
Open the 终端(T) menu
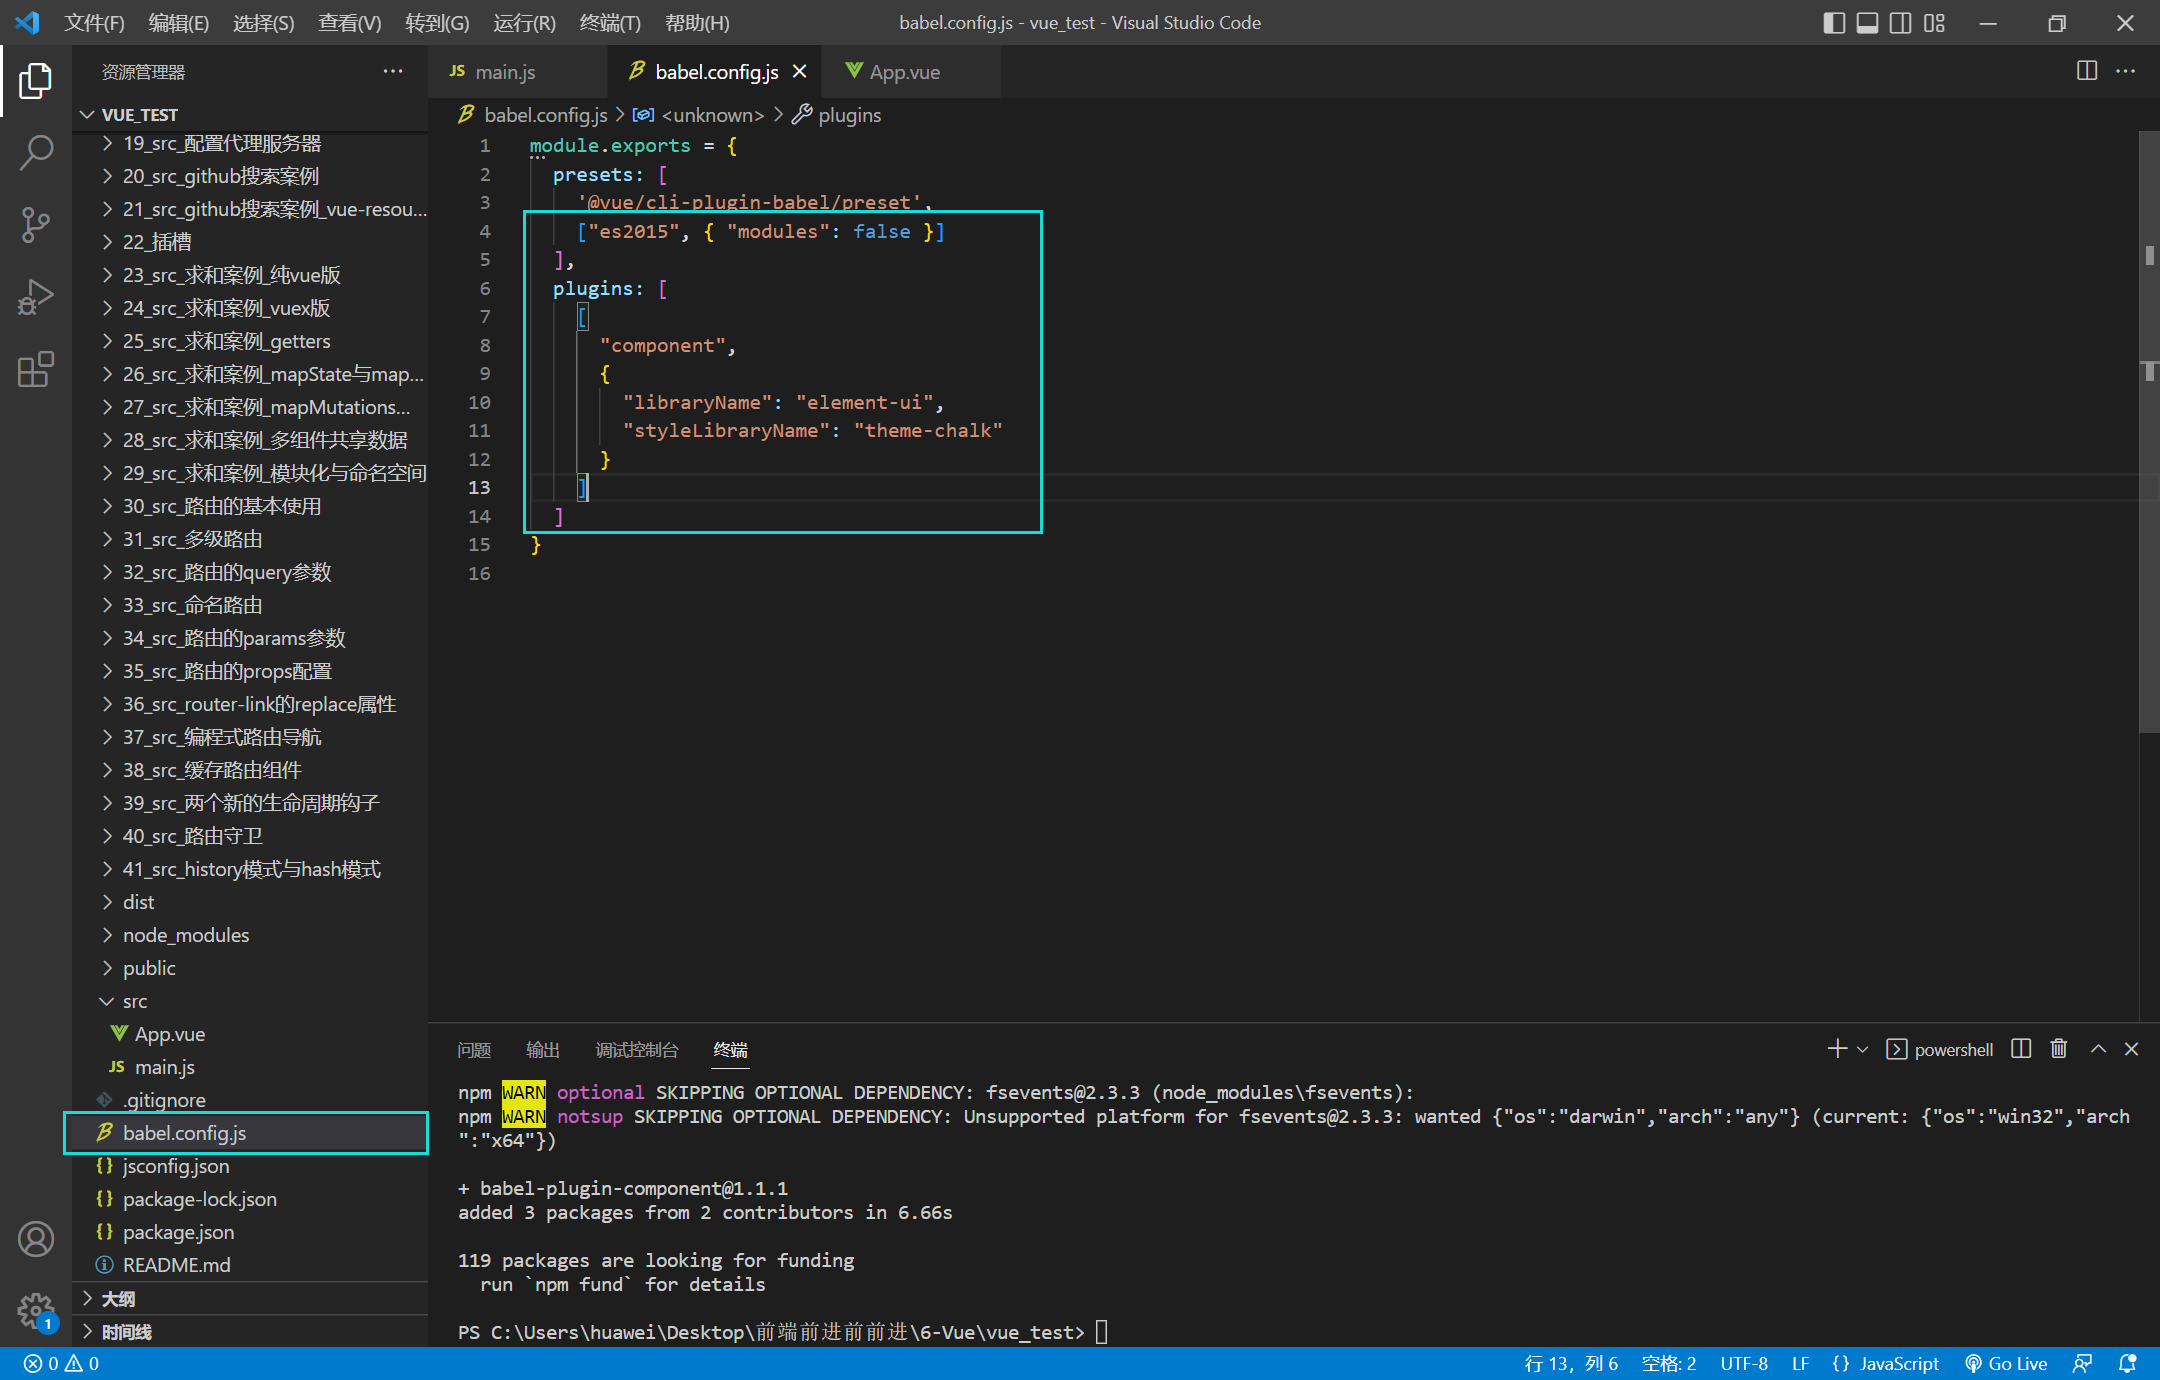coord(610,22)
